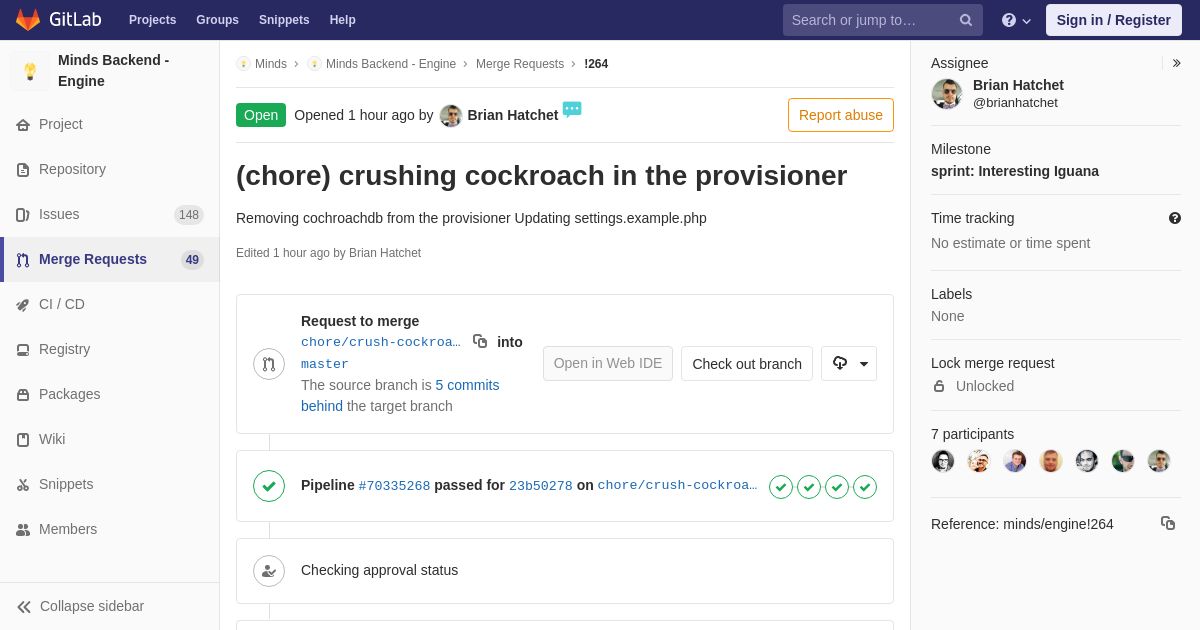Click the Check out branch button
The image size is (1200, 630).
click(747, 364)
